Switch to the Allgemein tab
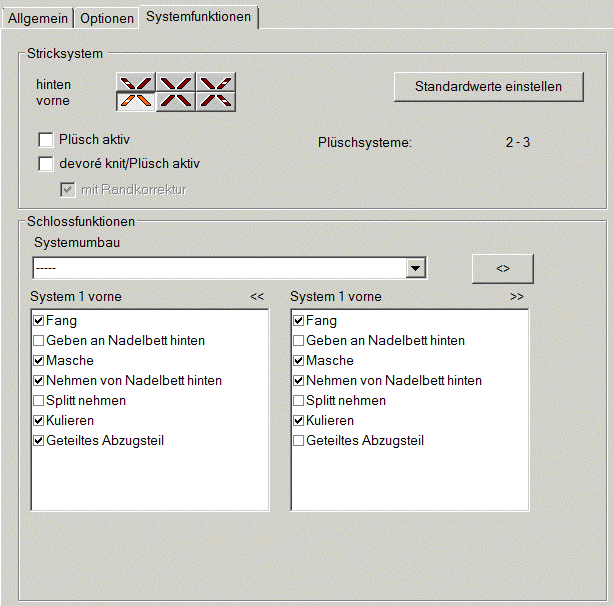 pyautogui.click(x=39, y=18)
